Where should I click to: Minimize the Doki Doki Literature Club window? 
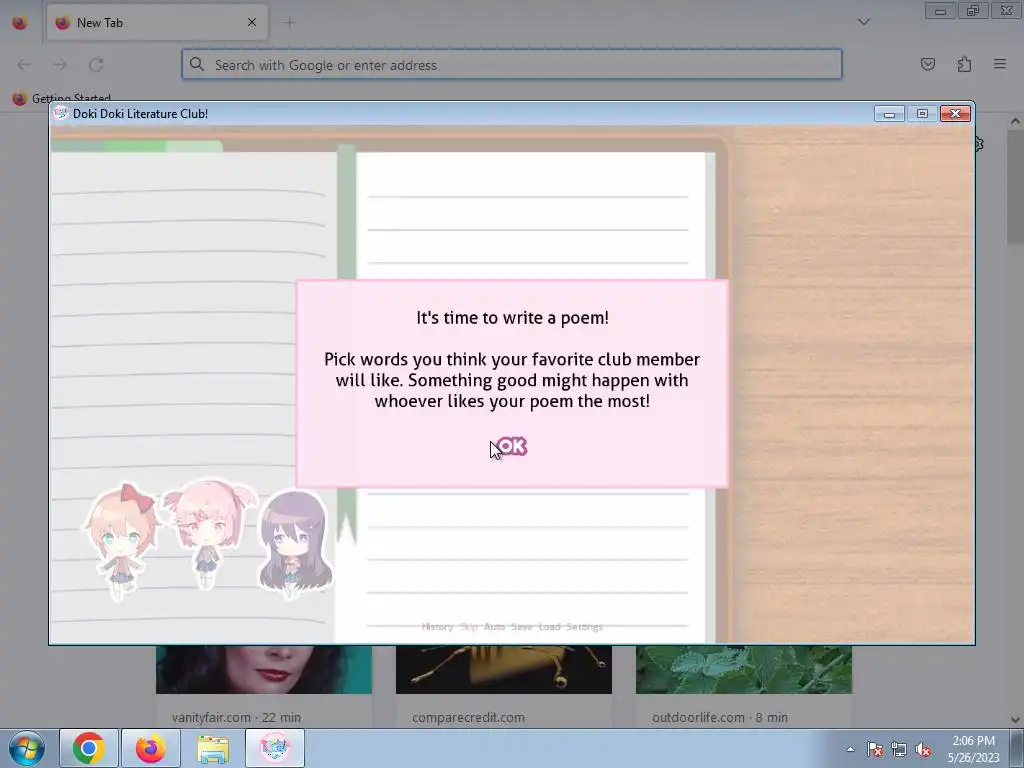(x=889, y=114)
